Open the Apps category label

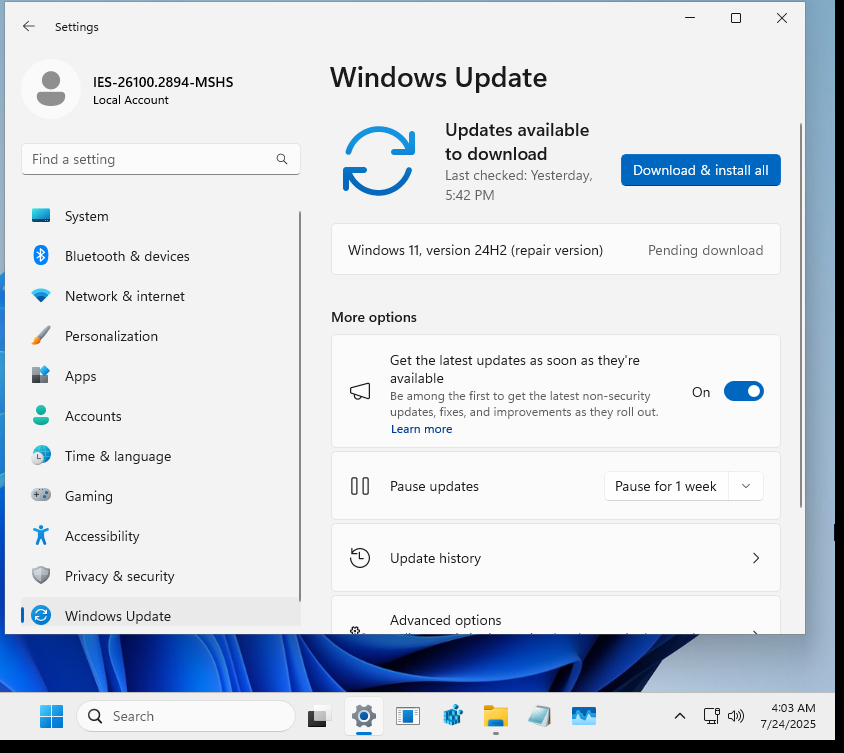tap(81, 376)
